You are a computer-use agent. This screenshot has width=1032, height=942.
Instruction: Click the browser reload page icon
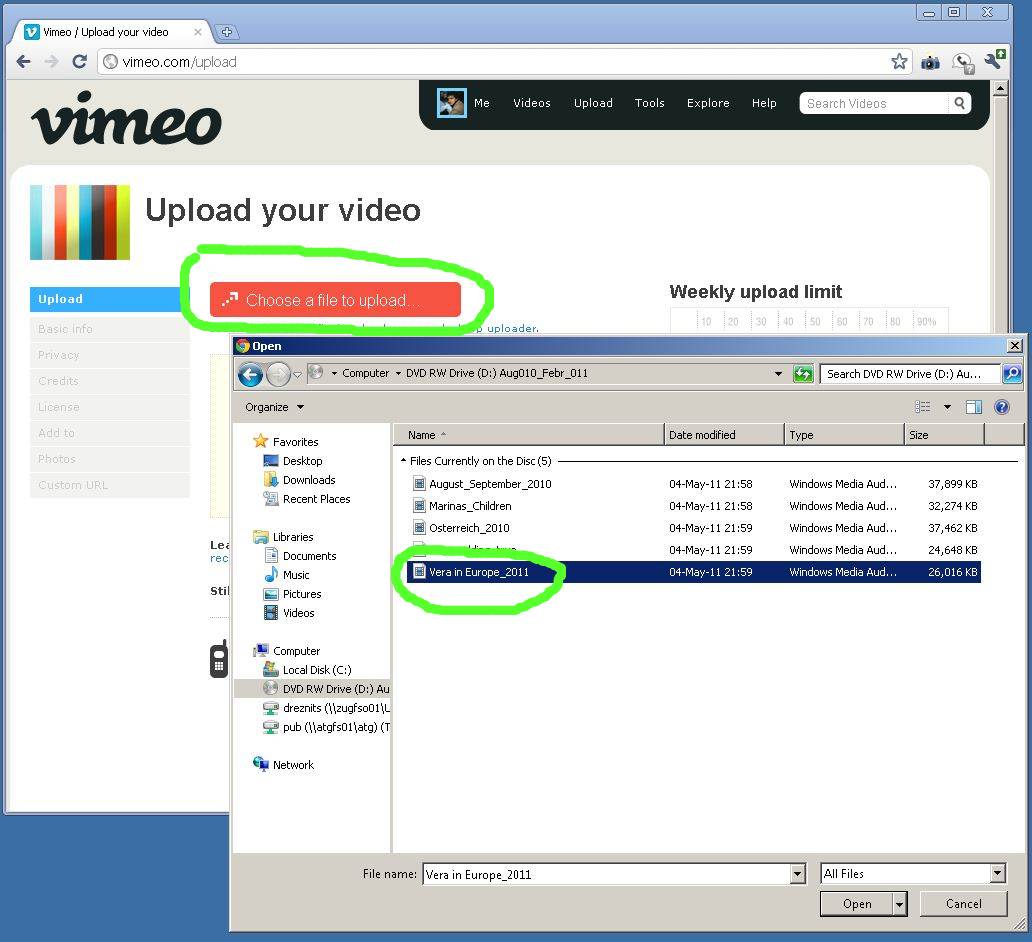click(x=79, y=62)
